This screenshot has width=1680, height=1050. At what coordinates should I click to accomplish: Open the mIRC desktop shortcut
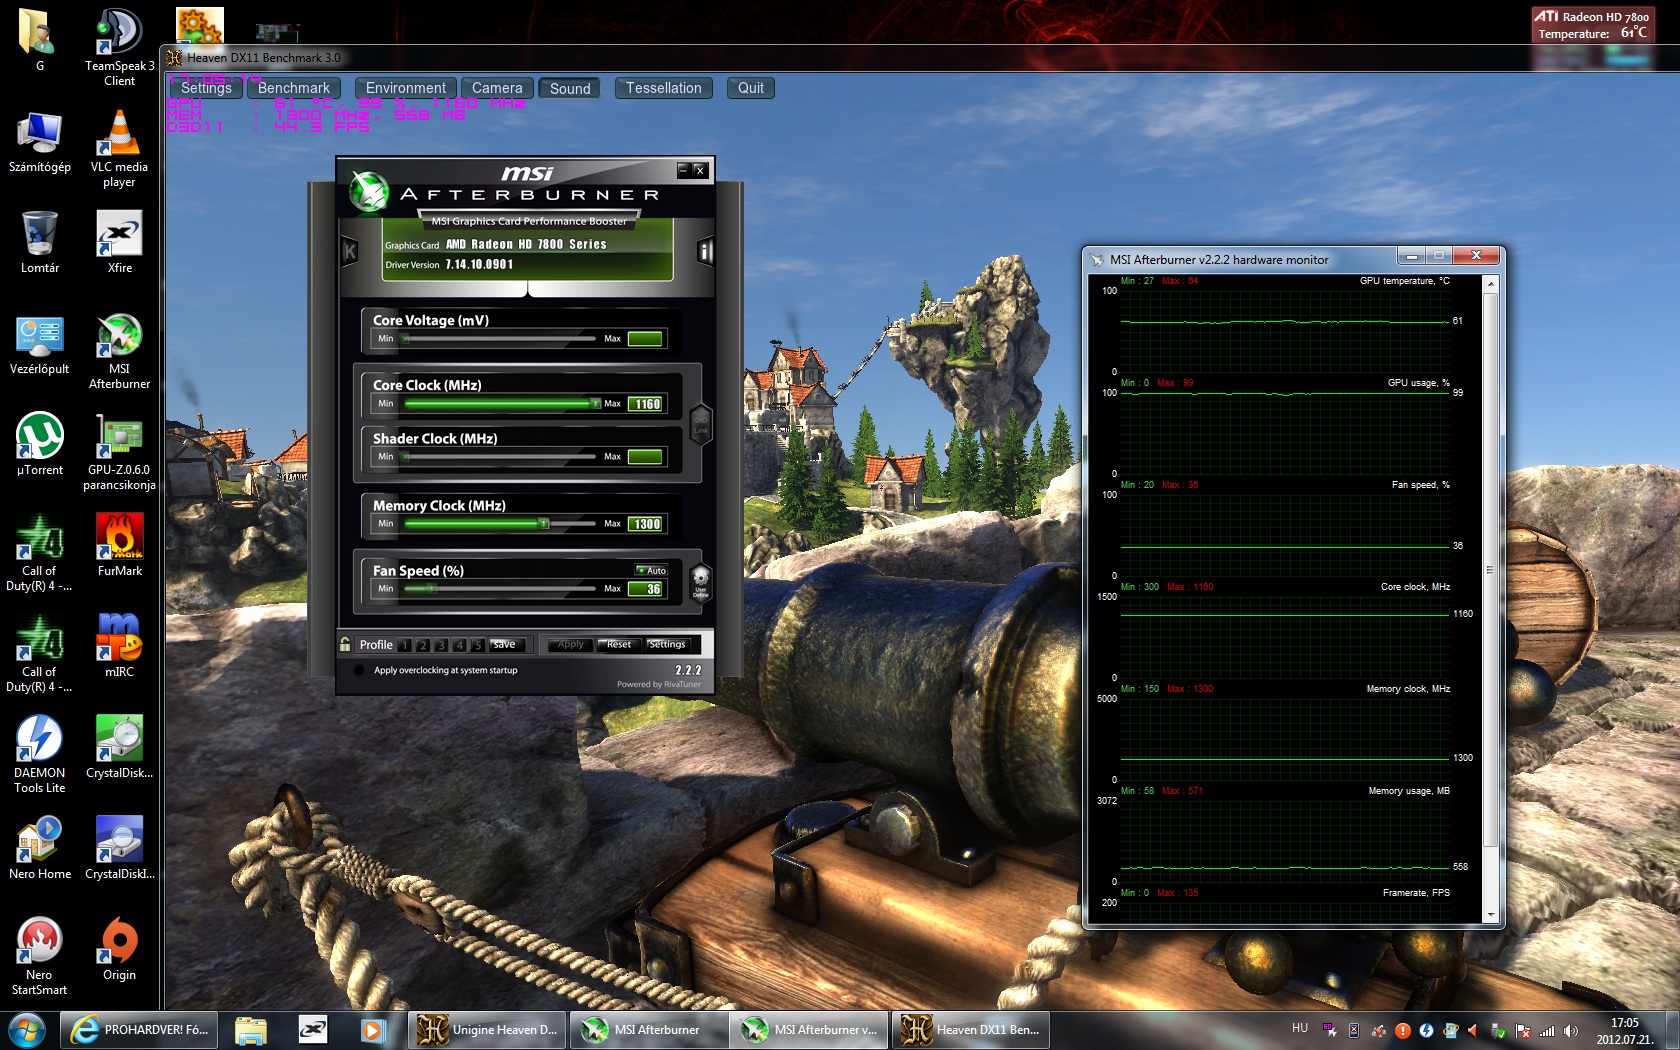[119, 645]
